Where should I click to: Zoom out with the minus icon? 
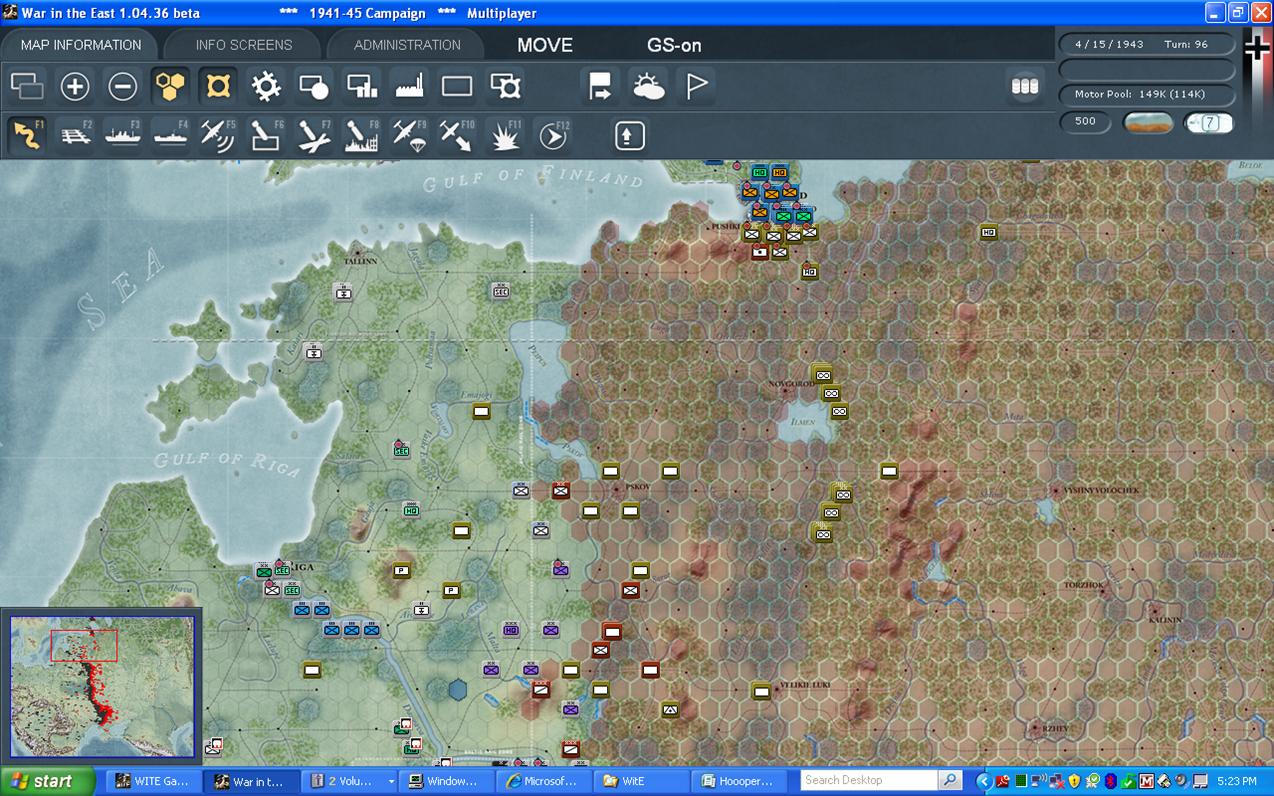(x=123, y=87)
